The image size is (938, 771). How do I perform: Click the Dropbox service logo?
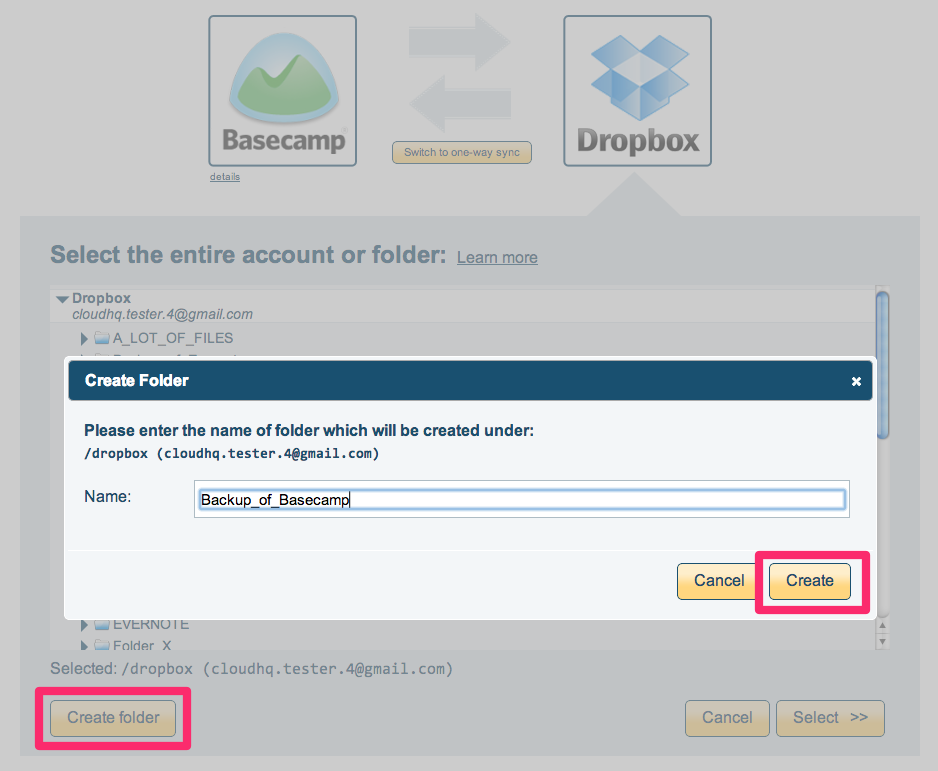(637, 90)
